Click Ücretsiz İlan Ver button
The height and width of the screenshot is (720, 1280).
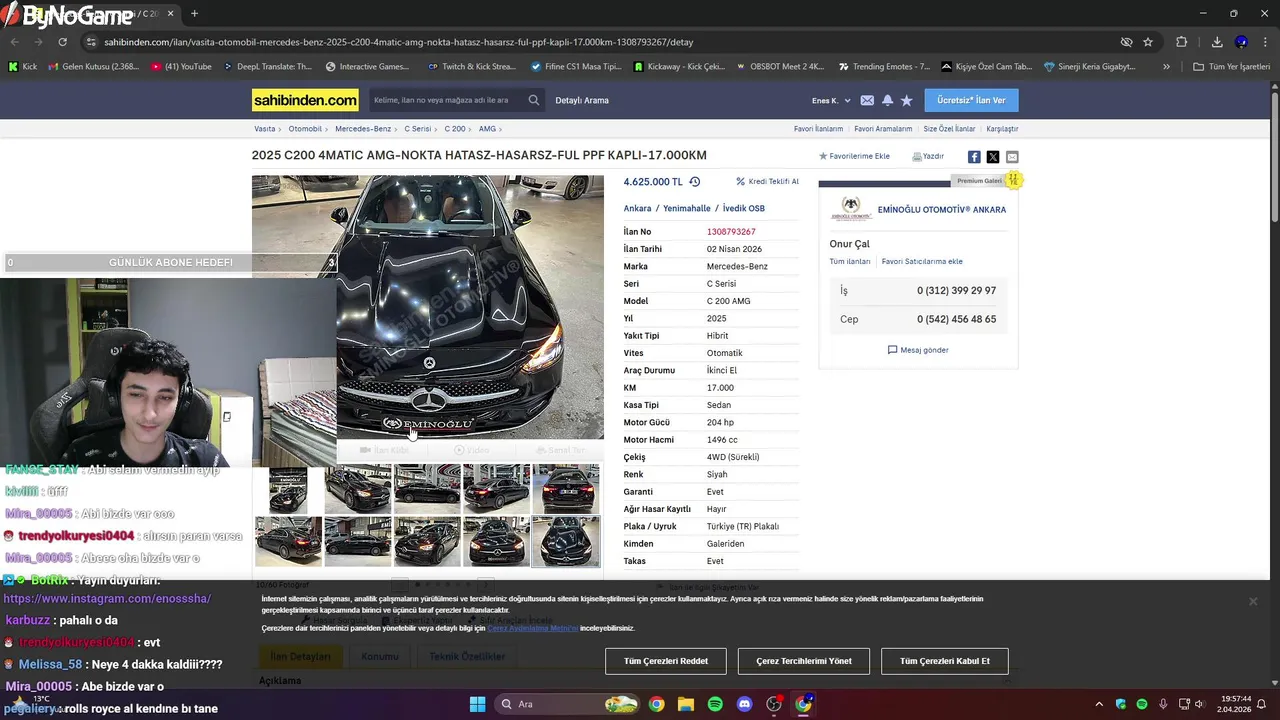coord(971,100)
